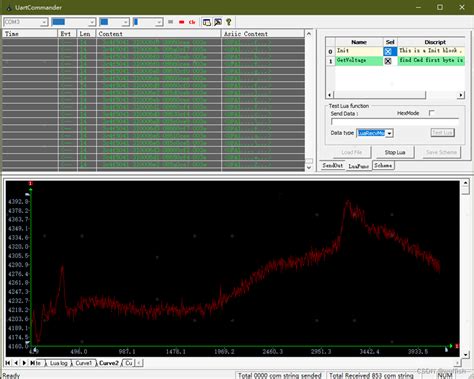
Task: Click the Len column header
Action: tap(87, 34)
